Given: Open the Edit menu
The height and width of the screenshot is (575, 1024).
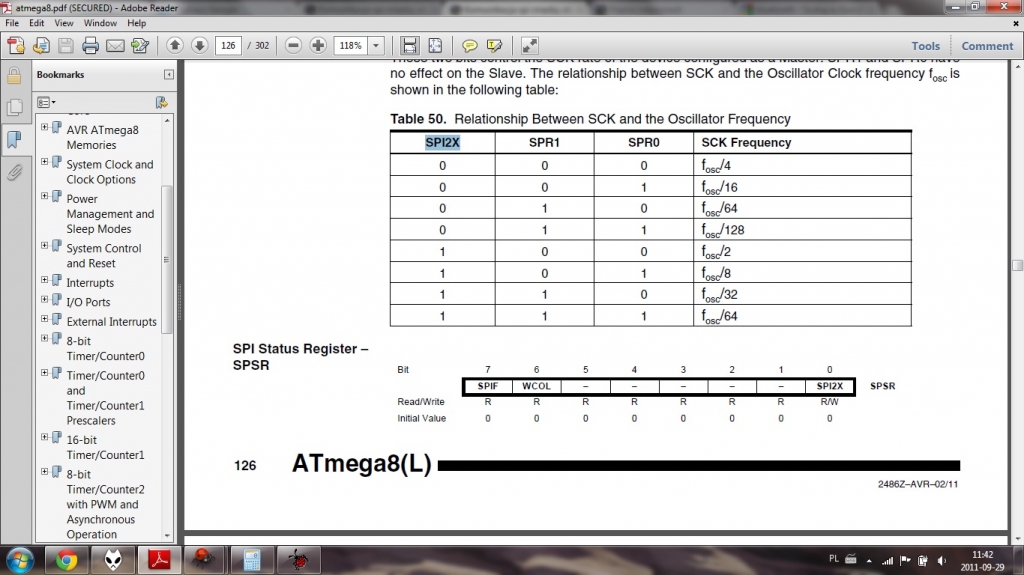Looking at the screenshot, I should pyautogui.click(x=37, y=23).
